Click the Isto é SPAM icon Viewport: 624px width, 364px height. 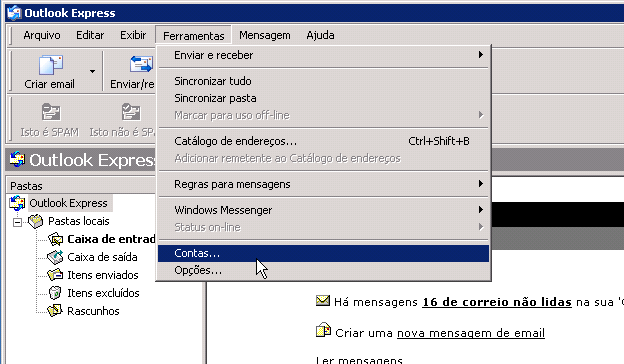[x=51, y=113]
